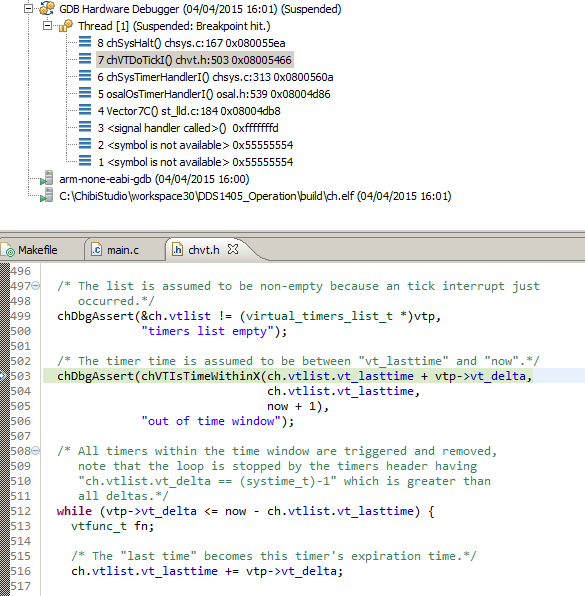
Task: Click line number 499 in the gutter
Action: [20, 316]
